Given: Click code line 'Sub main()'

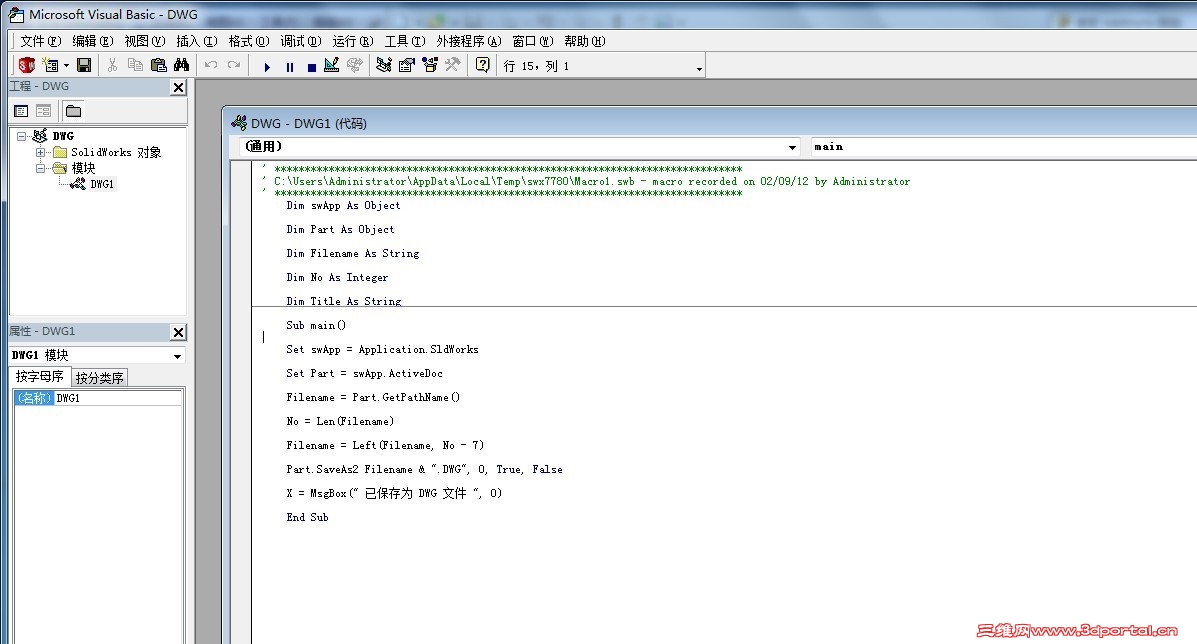Looking at the screenshot, I should pos(316,325).
